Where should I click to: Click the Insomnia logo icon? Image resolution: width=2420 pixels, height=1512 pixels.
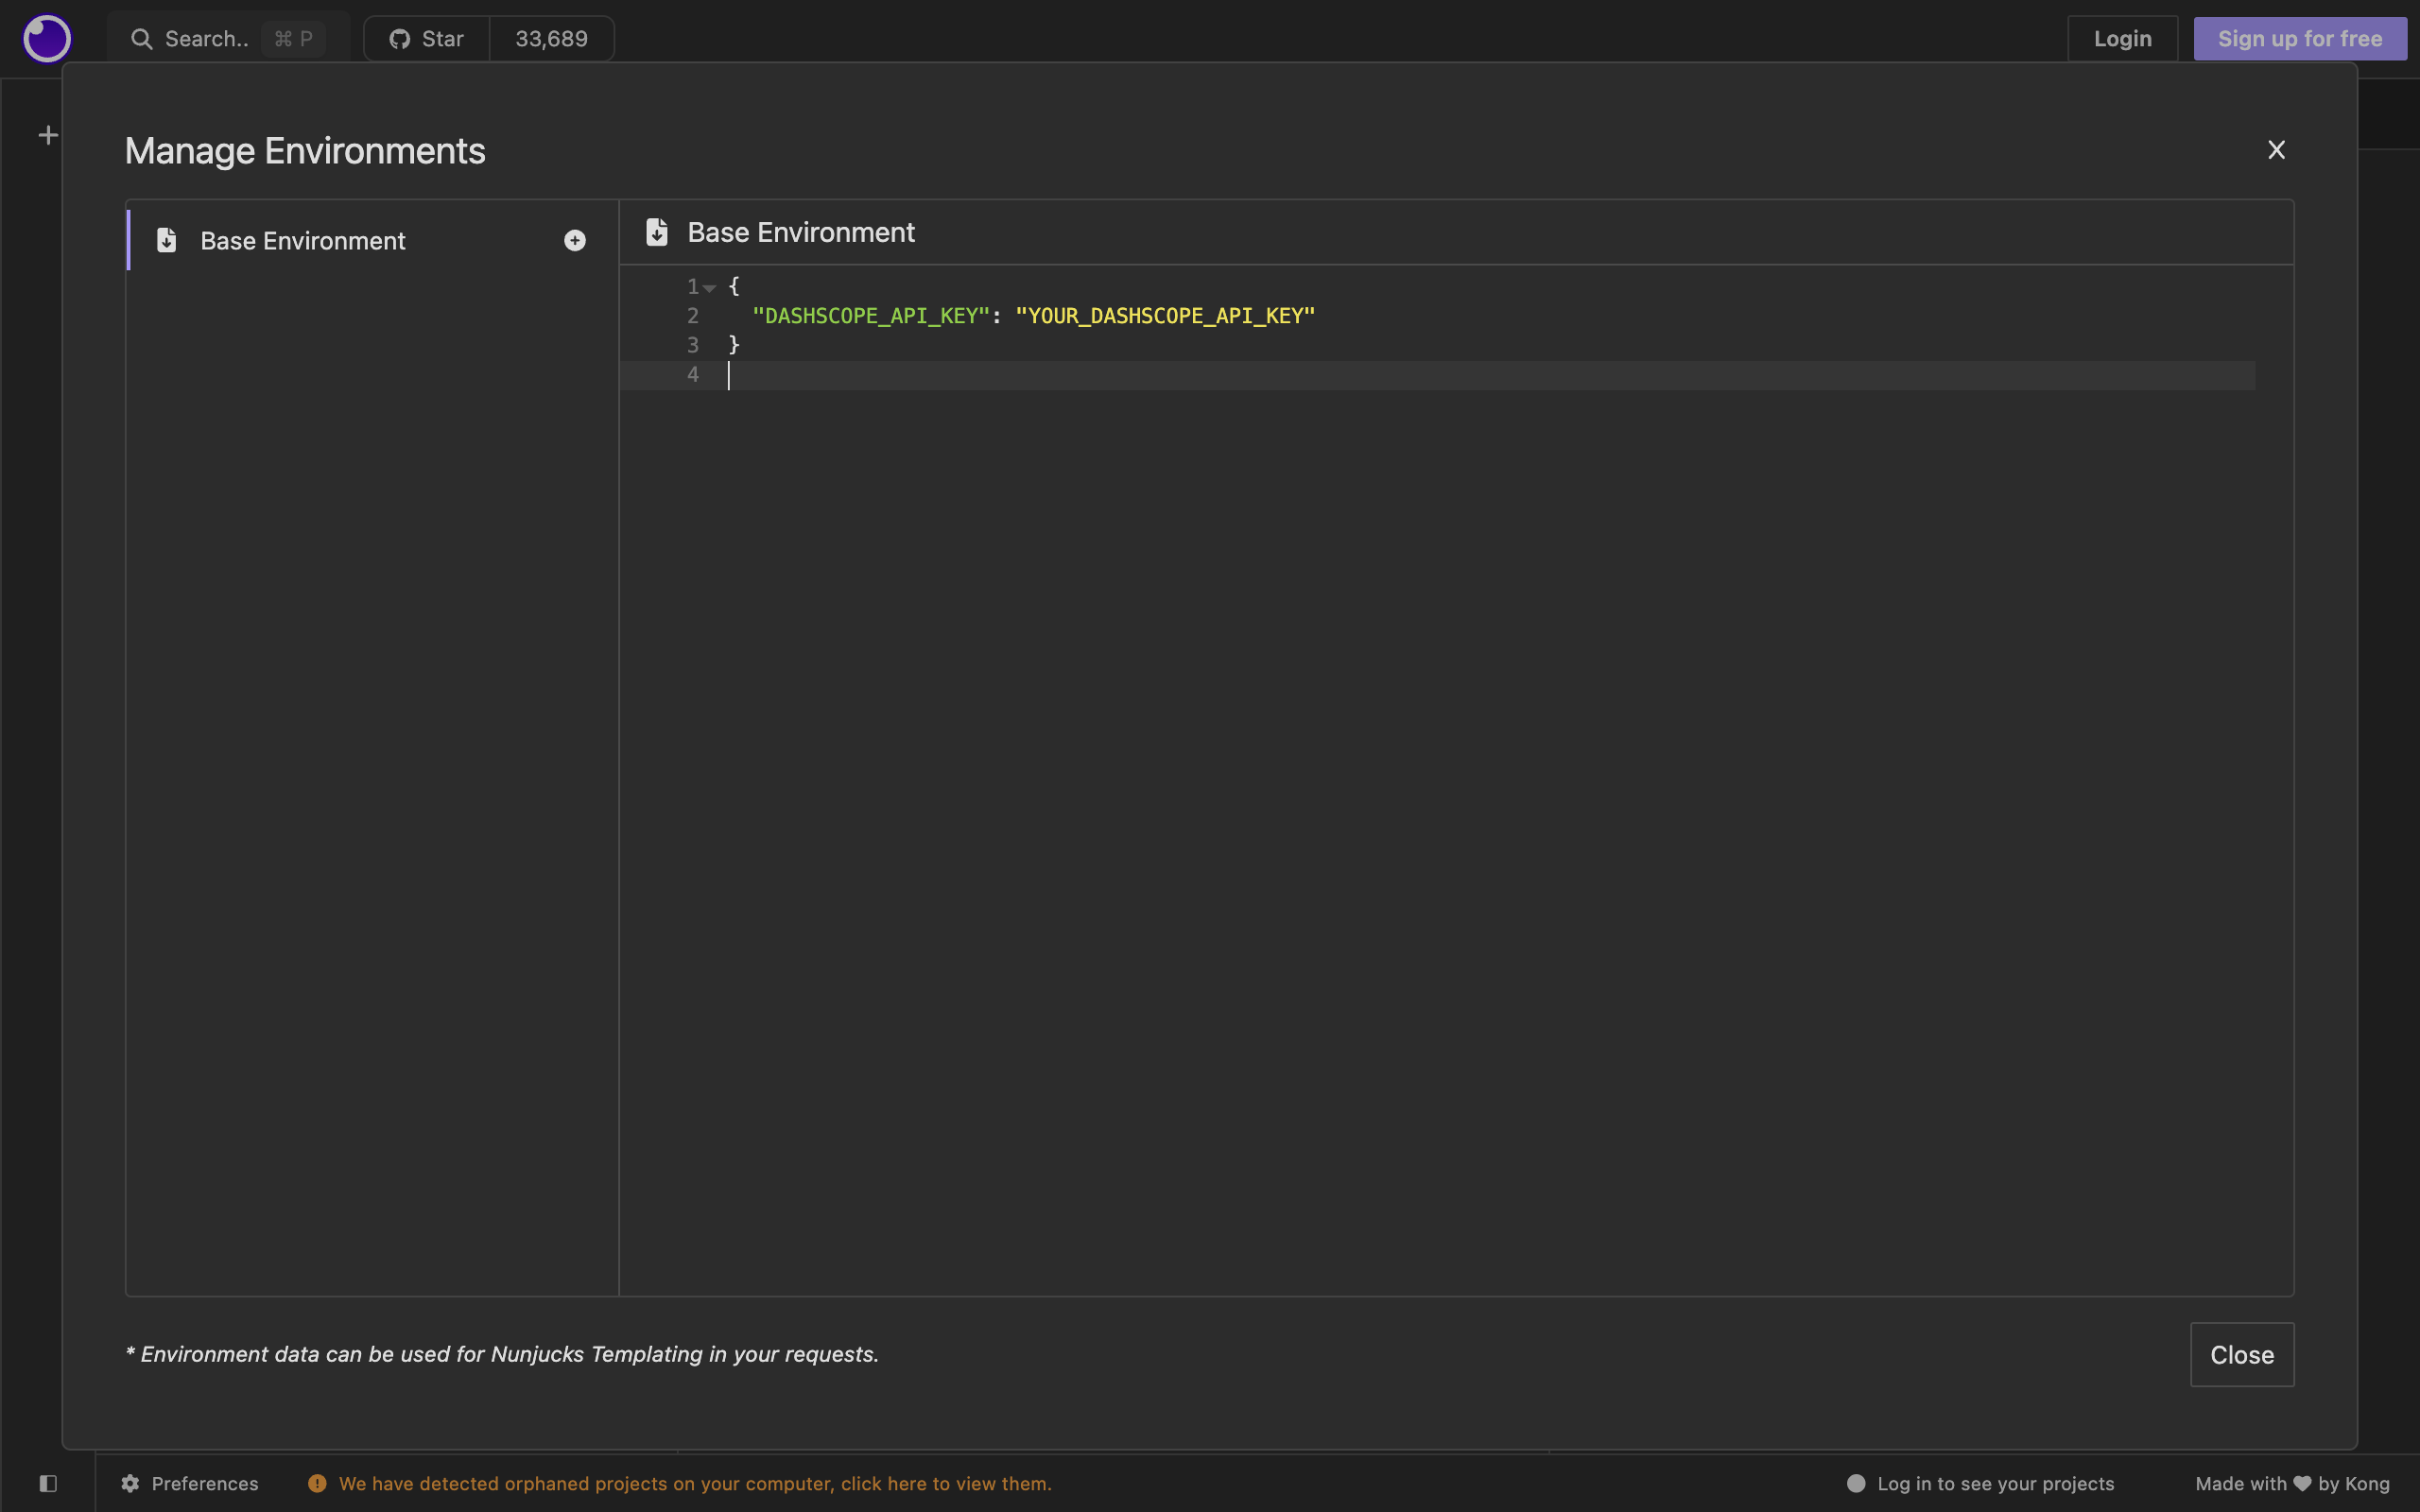pos(47,39)
